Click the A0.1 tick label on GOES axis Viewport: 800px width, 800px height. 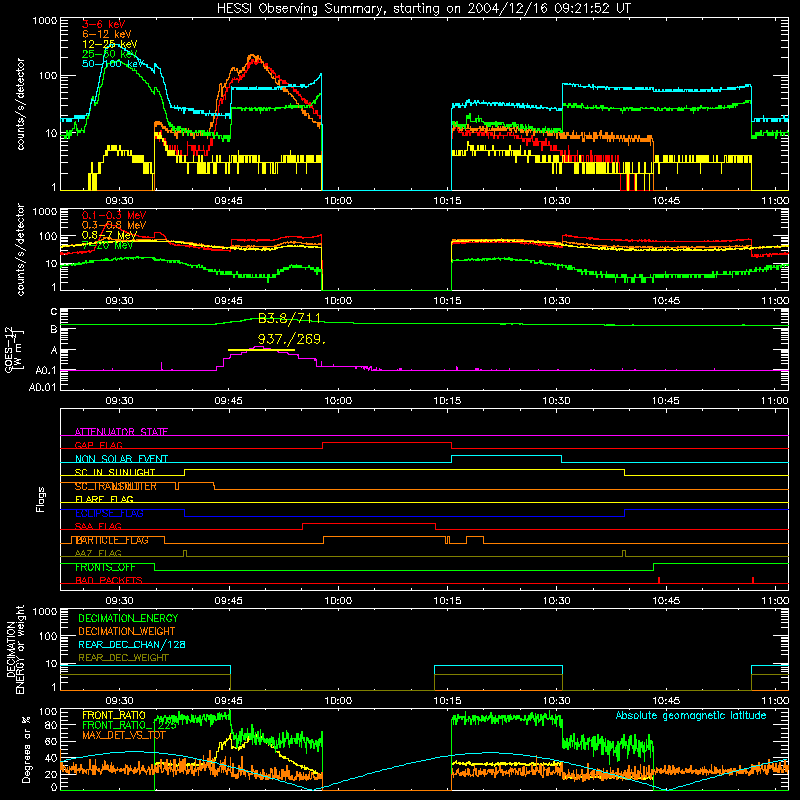click(x=46, y=371)
